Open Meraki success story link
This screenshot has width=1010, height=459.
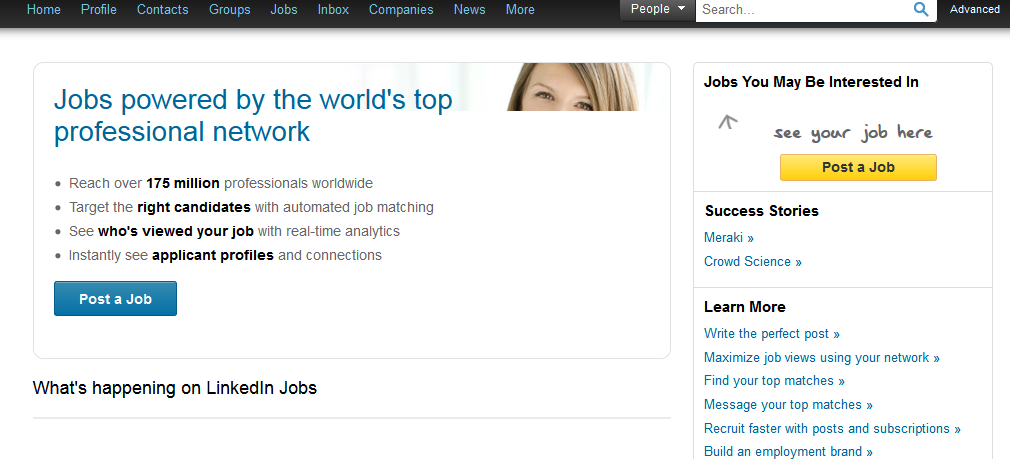pos(729,238)
